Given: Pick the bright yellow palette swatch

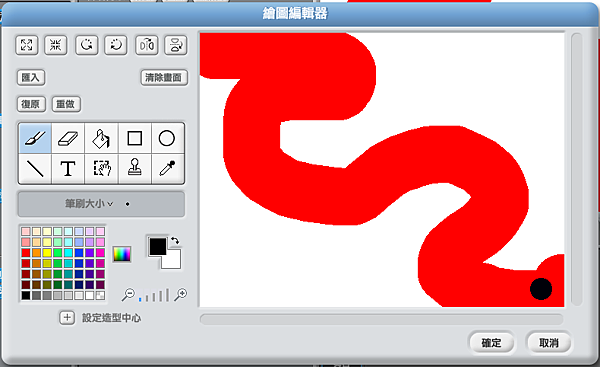Looking at the screenshot, I should (47, 253).
